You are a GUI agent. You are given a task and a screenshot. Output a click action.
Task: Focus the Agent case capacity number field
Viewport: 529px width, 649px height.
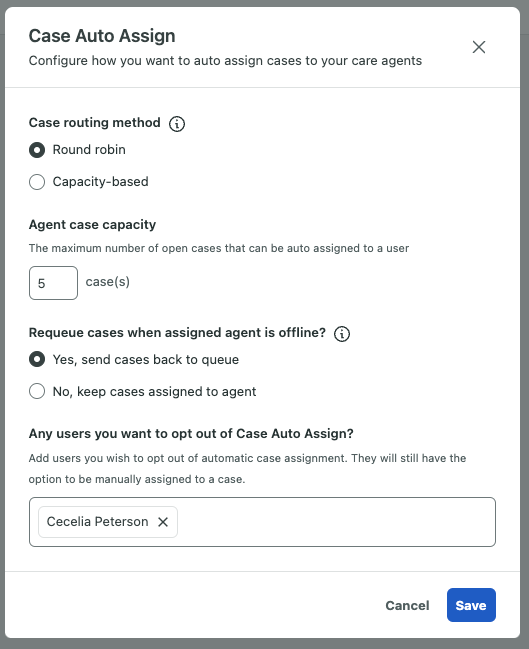coord(53,283)
